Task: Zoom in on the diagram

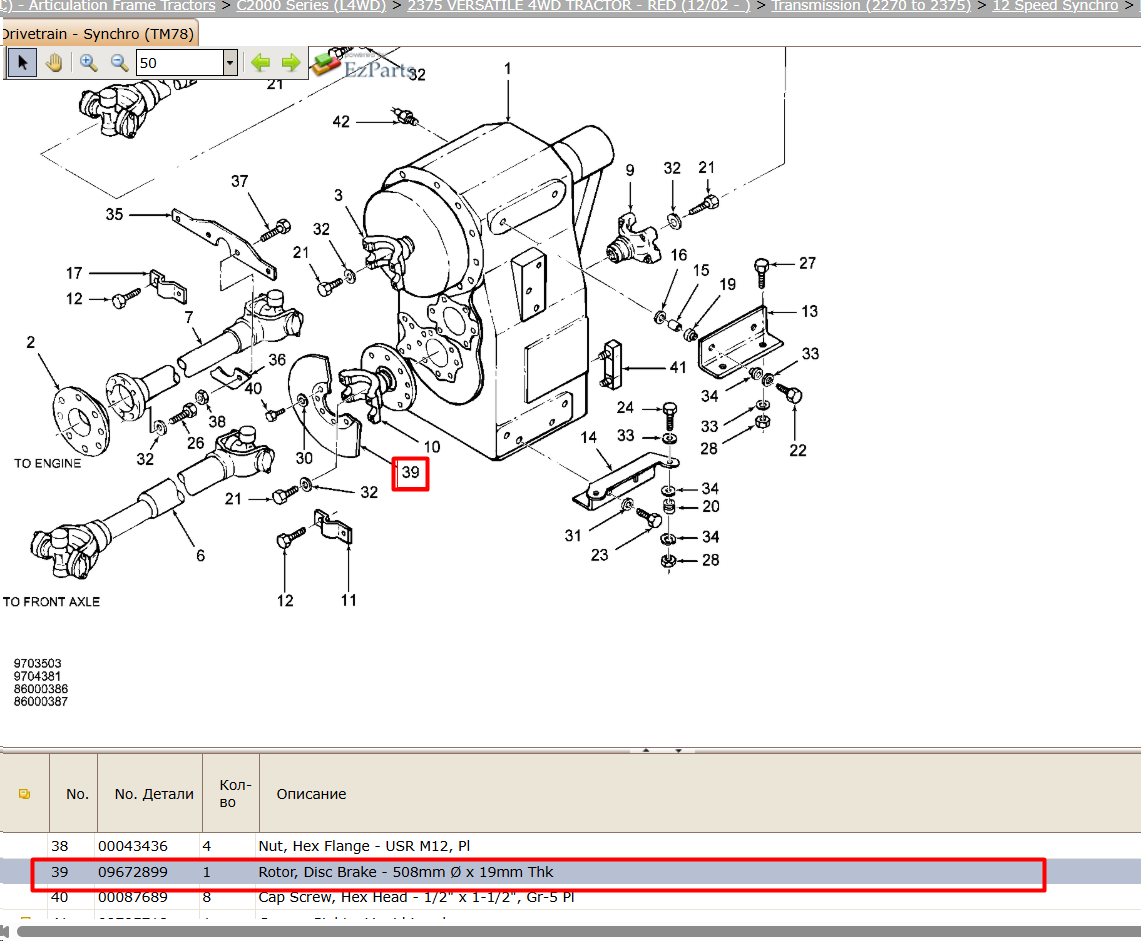Action: (x=89, y=63)
